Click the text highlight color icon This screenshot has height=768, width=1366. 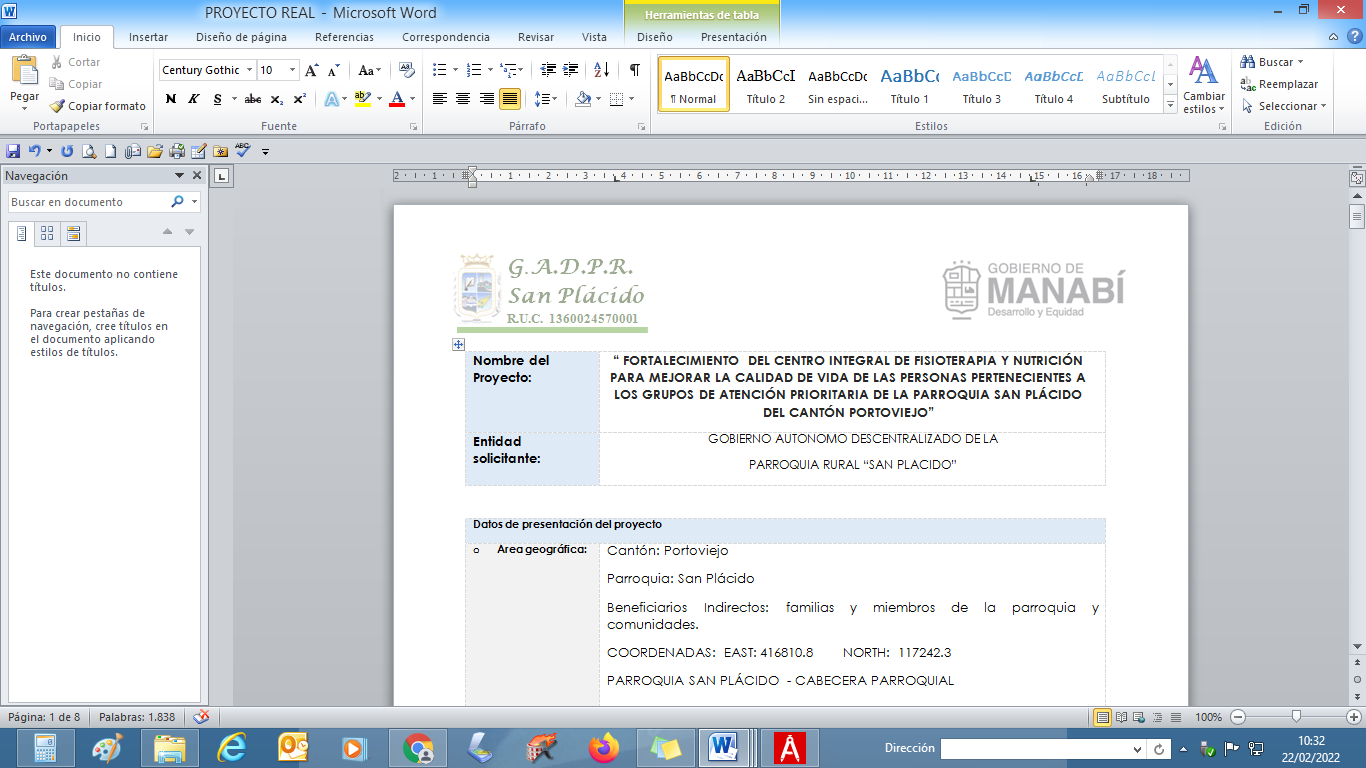[361, 99]
